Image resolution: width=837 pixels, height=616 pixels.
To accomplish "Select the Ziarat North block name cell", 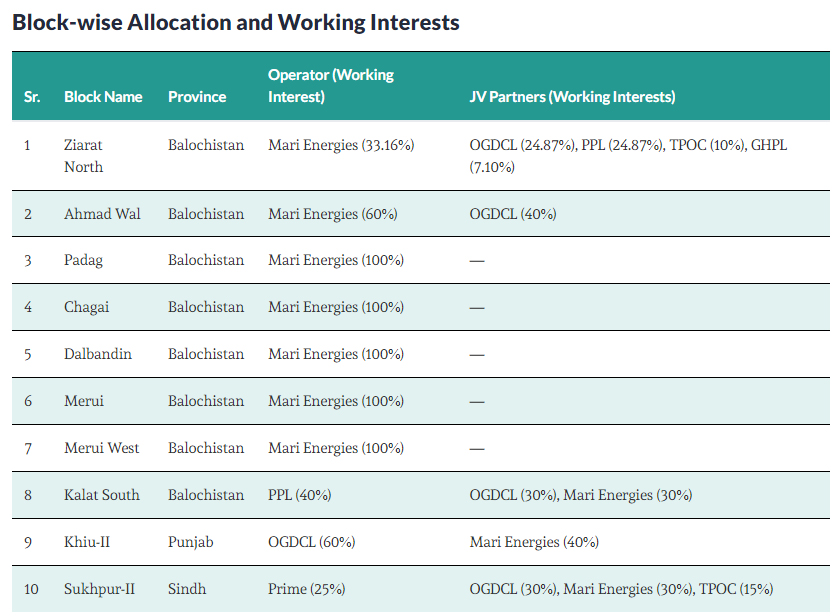I will (x=83, y=156).
